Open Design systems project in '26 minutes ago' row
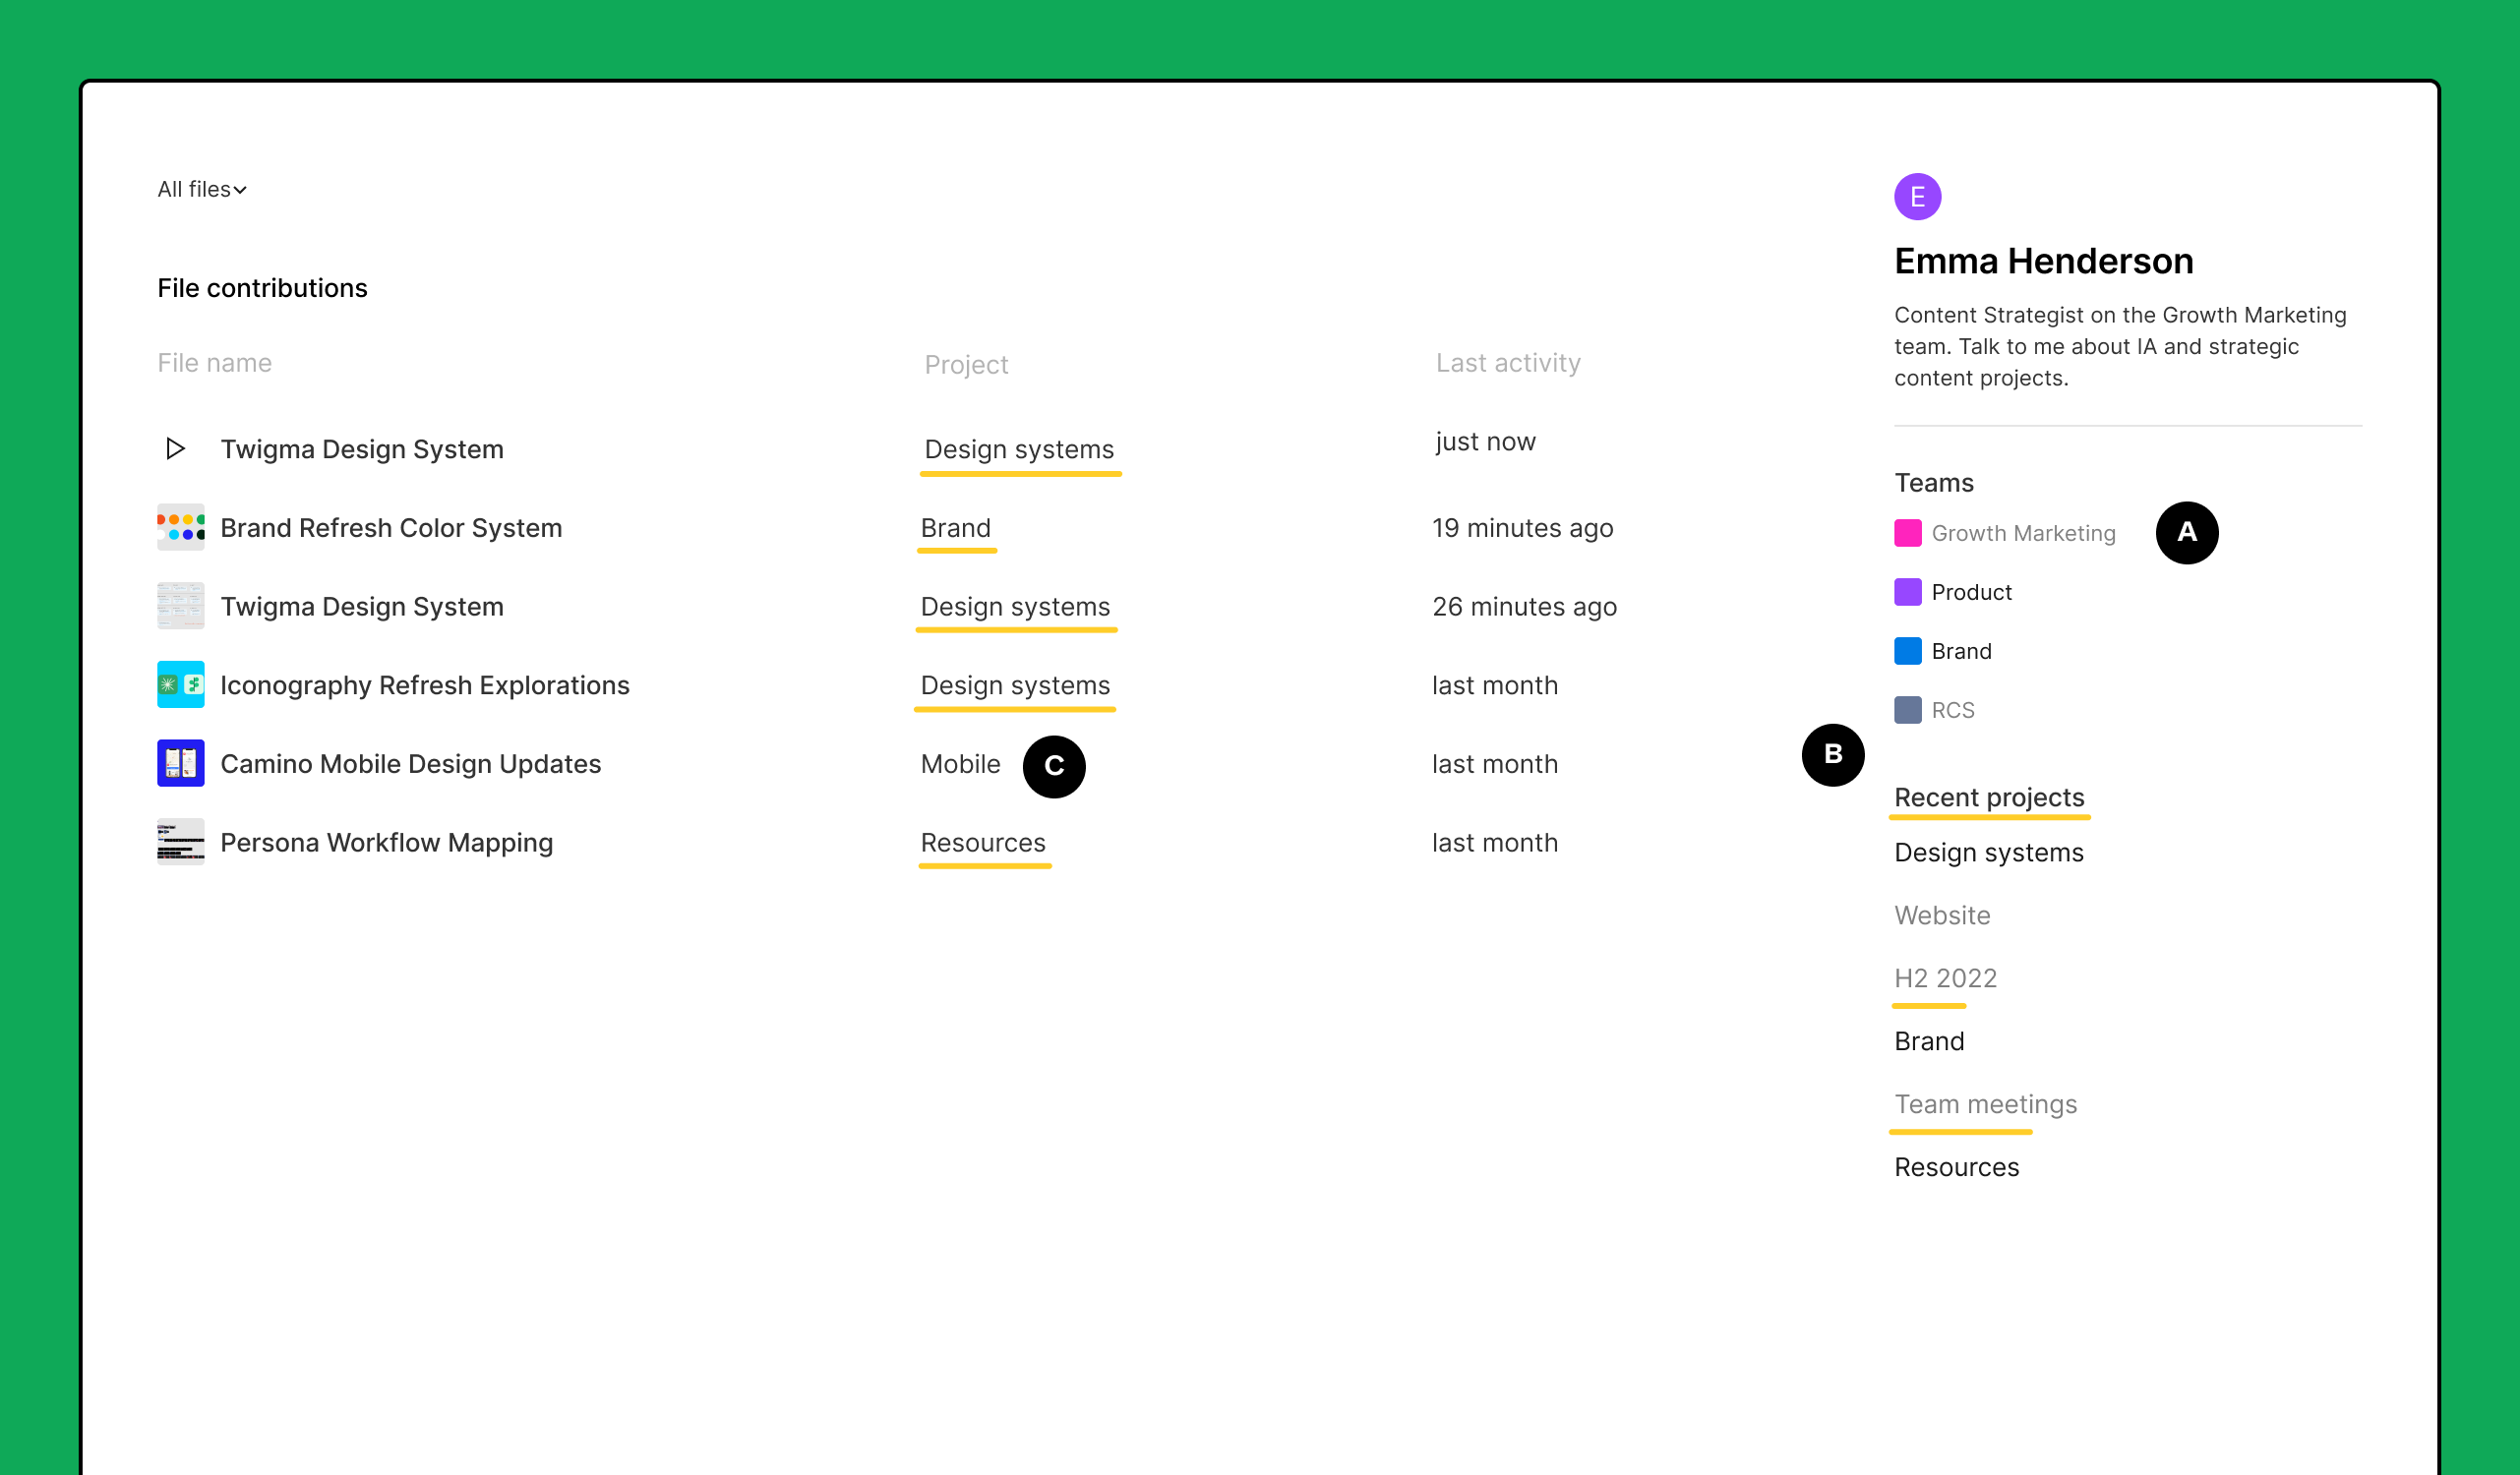The height and width of the screenshot is (1475, 2520). 1015,608
